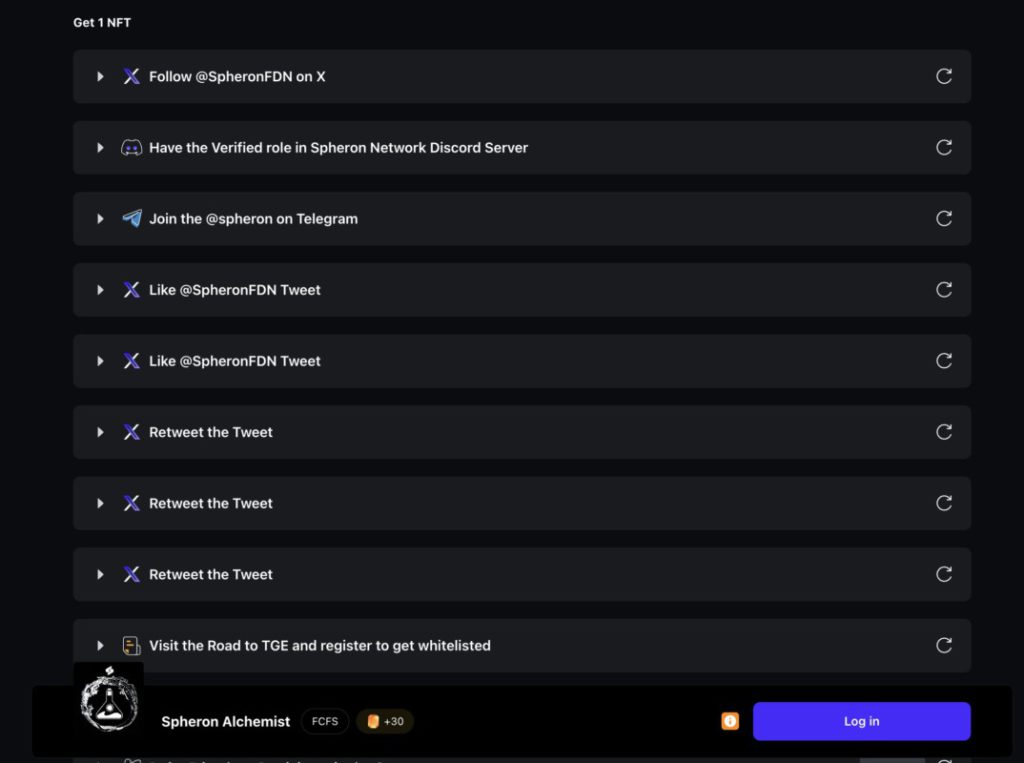Click the Log in button

[x=861, y=721]
